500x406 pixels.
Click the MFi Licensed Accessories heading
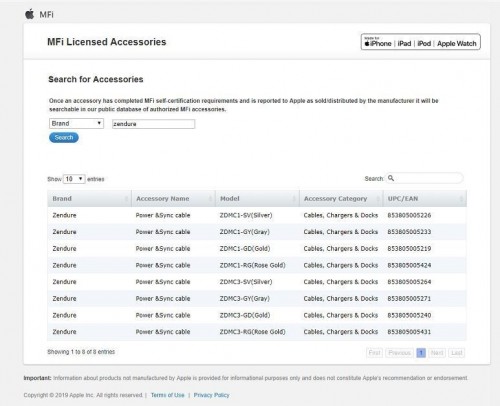pos(107,42)
